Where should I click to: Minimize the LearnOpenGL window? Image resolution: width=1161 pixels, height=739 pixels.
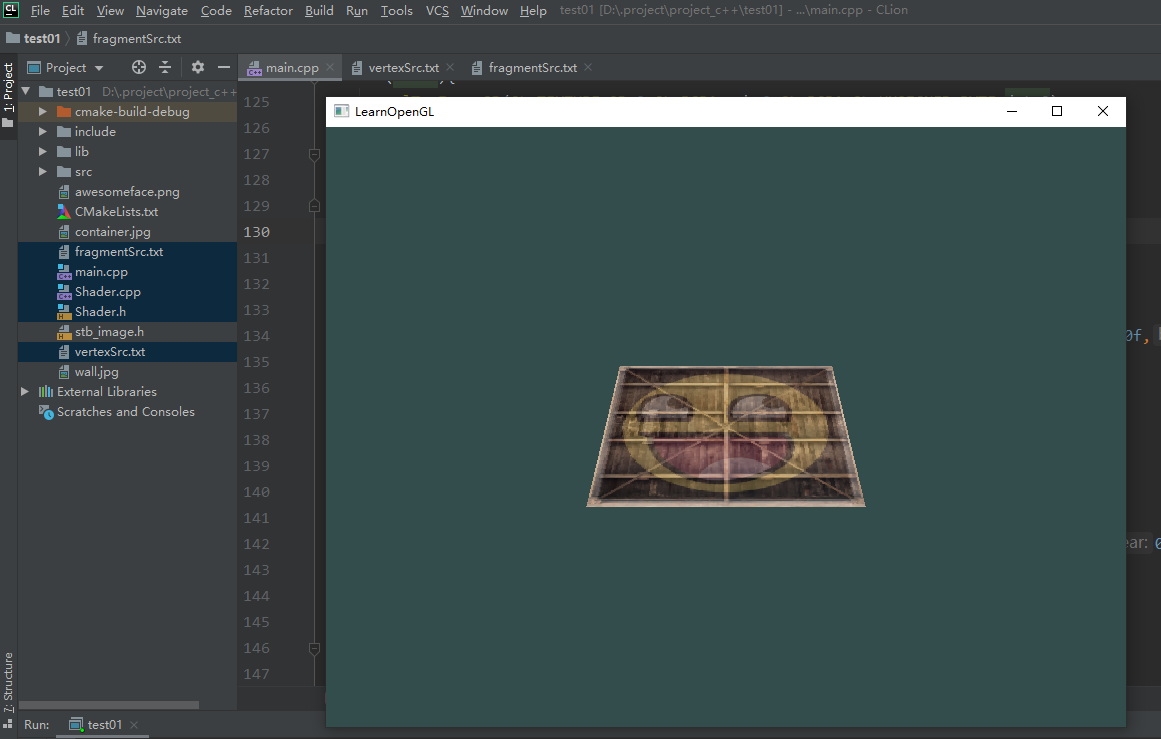click(x=1011, y=111)
